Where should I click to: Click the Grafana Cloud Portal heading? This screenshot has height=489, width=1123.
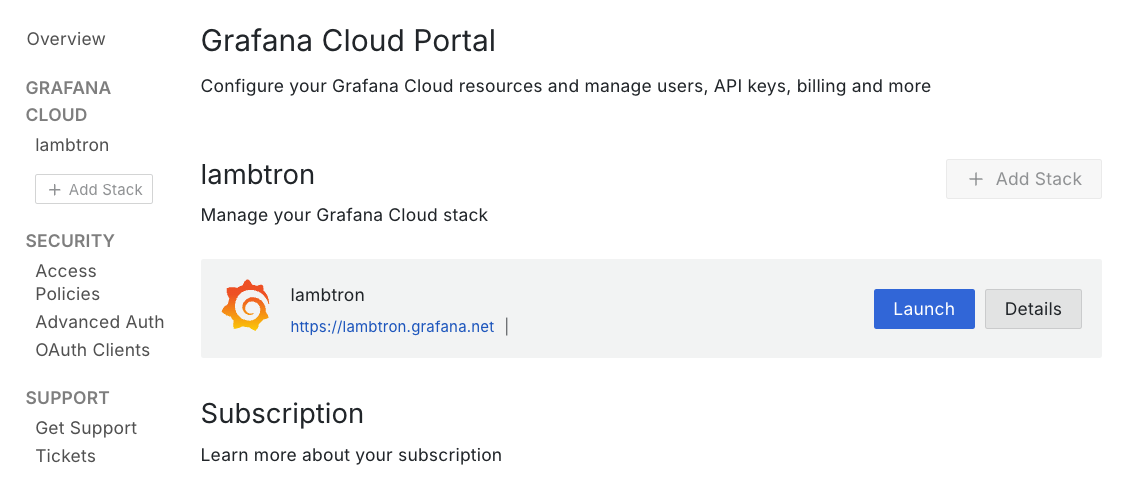348,41
